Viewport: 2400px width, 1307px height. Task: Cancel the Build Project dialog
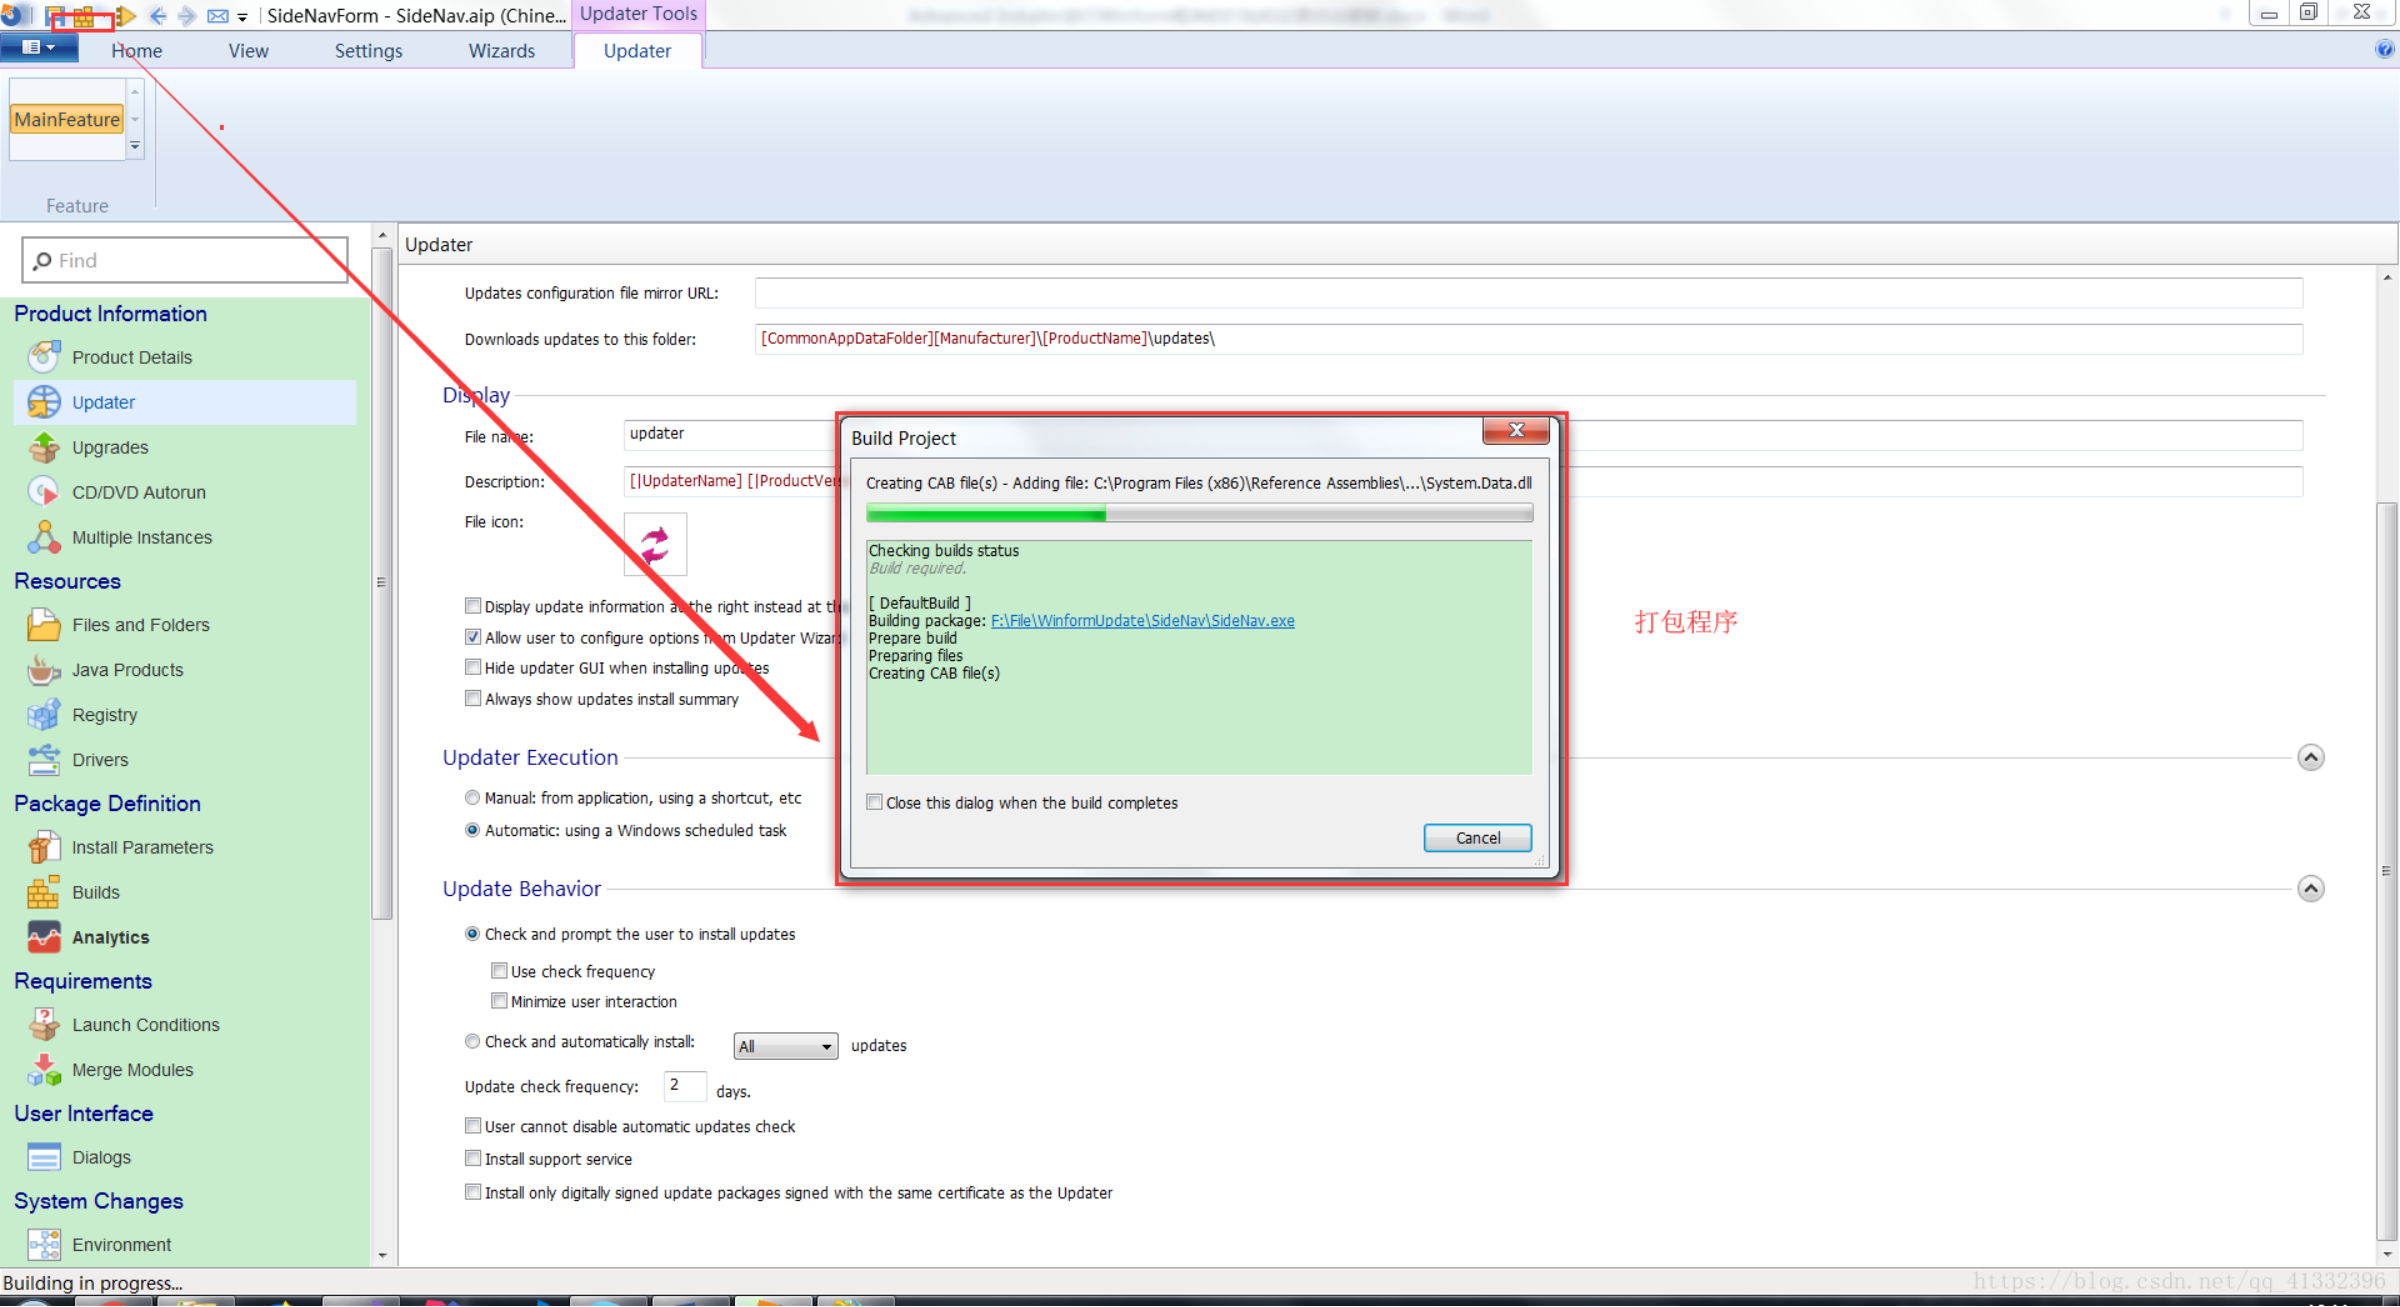click(1477, 838)
